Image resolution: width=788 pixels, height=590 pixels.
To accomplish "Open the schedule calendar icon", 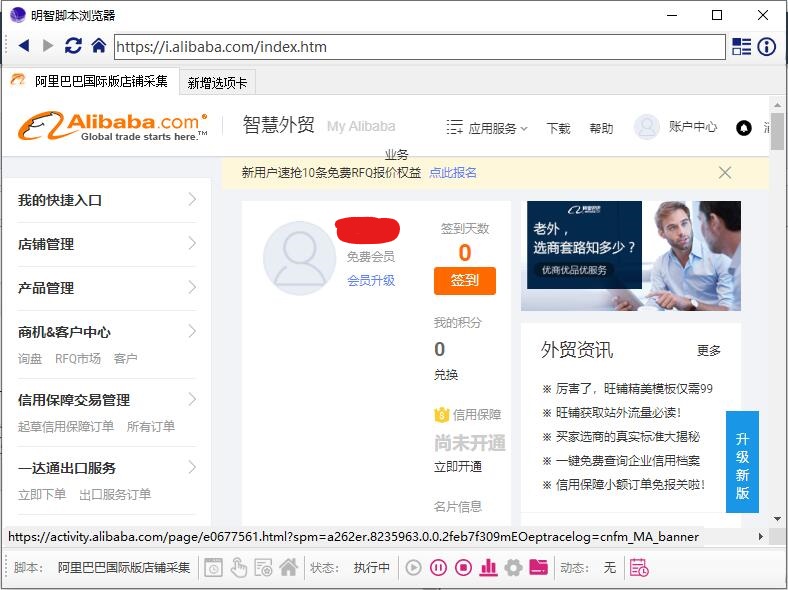I will pos(639,568).
